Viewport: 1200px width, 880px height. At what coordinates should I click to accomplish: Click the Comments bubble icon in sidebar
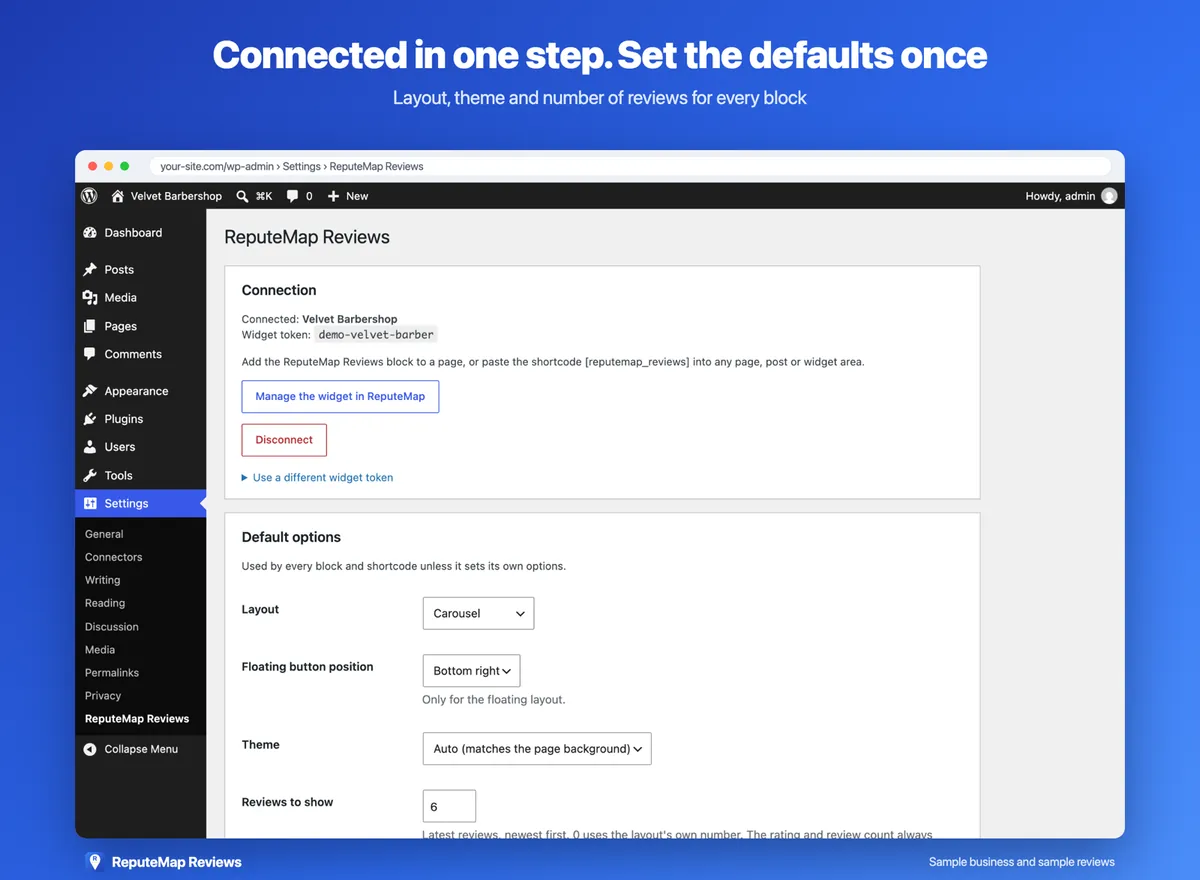coord(90,354)
